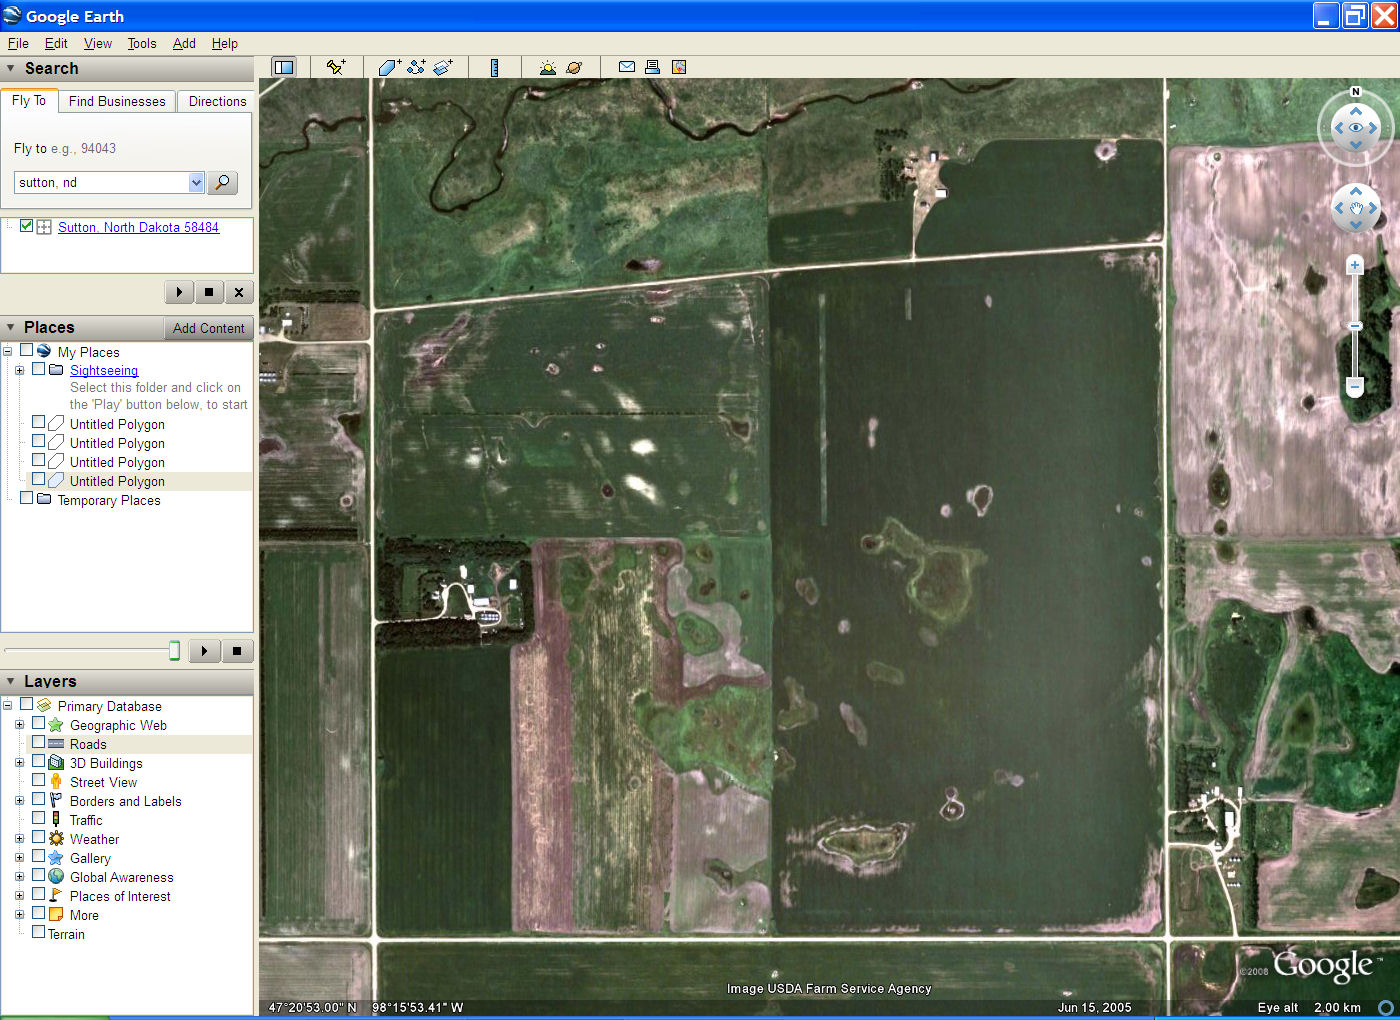Click the Fly to search input field

(101, 182)
